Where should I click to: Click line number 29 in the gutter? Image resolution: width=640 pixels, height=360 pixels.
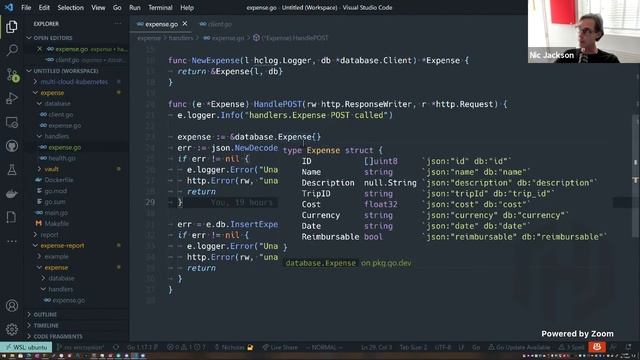coord(150,202)
